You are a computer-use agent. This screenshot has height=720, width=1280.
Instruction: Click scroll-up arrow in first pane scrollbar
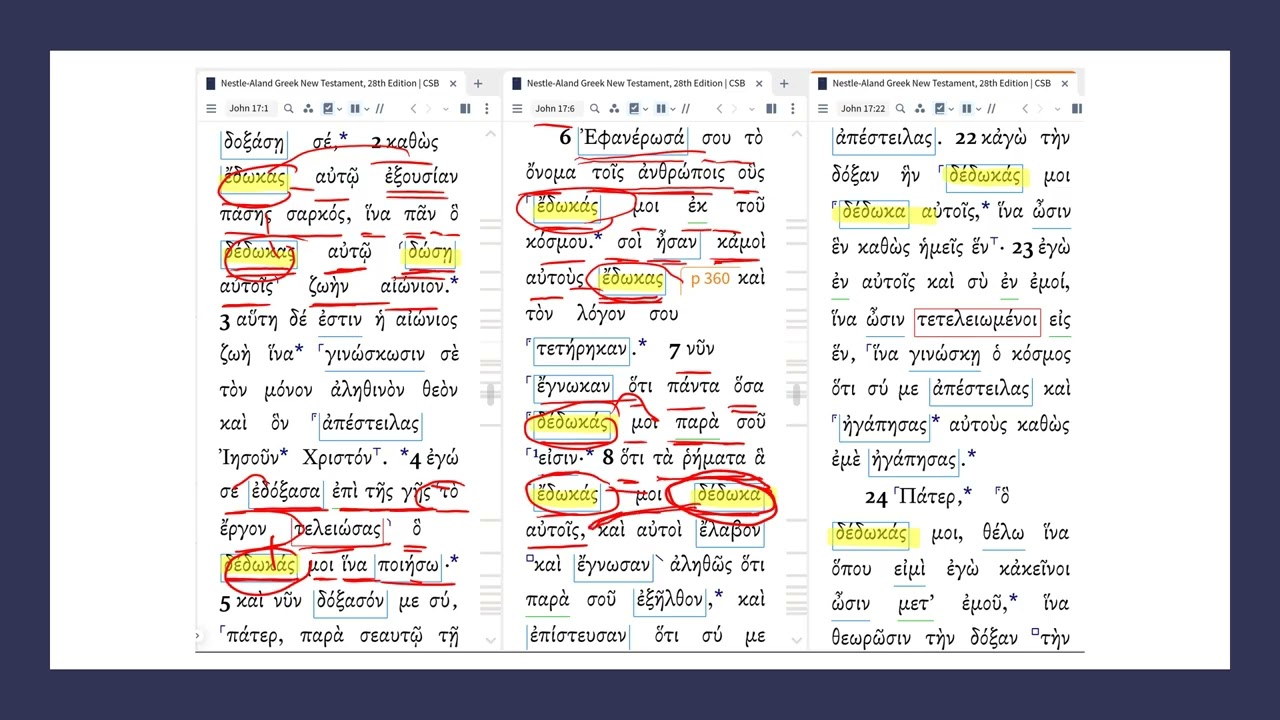(490, 134)
